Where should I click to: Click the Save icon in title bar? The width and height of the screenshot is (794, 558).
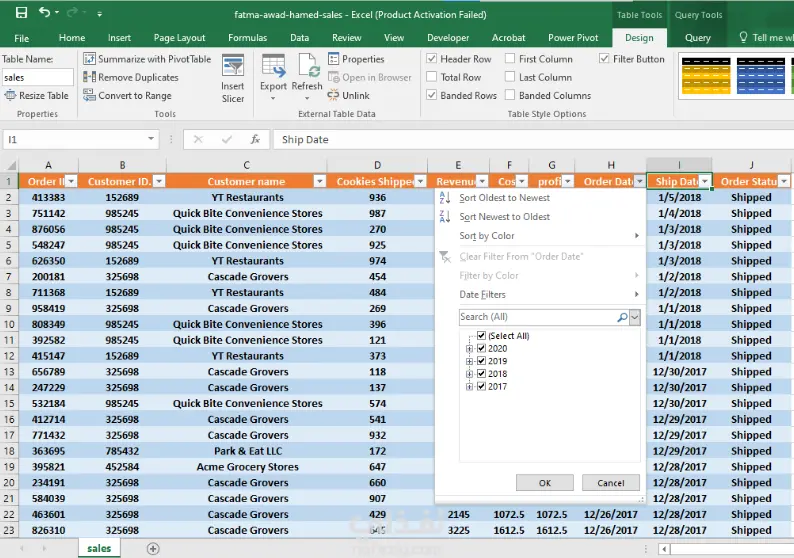pos(20,14)
